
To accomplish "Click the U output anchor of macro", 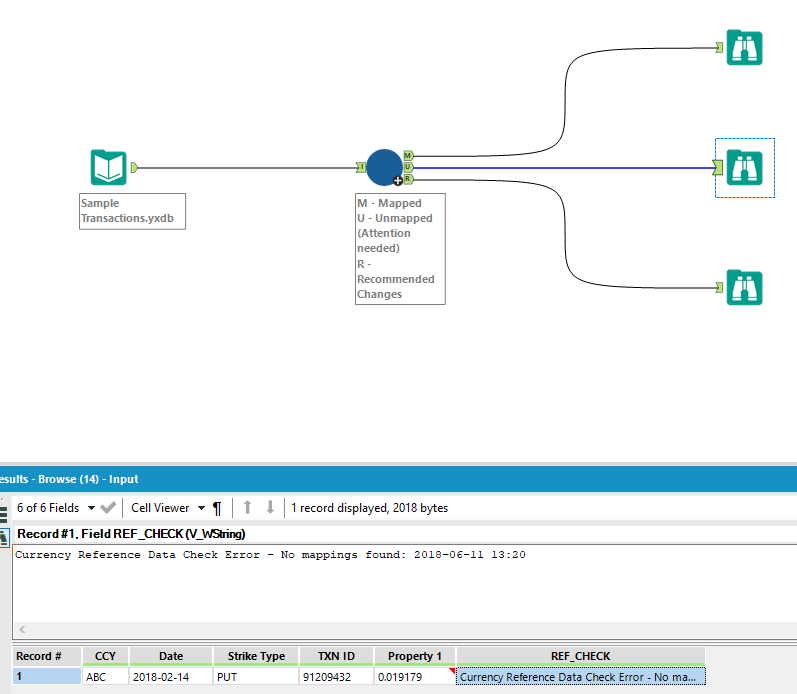I will [408, 167].
